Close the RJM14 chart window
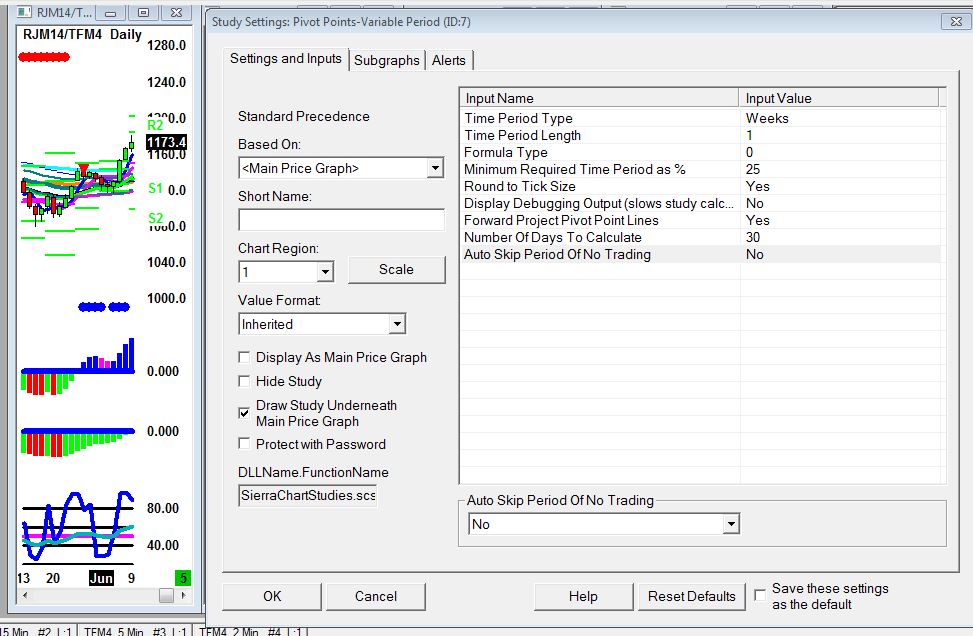973x636 pixels. click(176, 12)
